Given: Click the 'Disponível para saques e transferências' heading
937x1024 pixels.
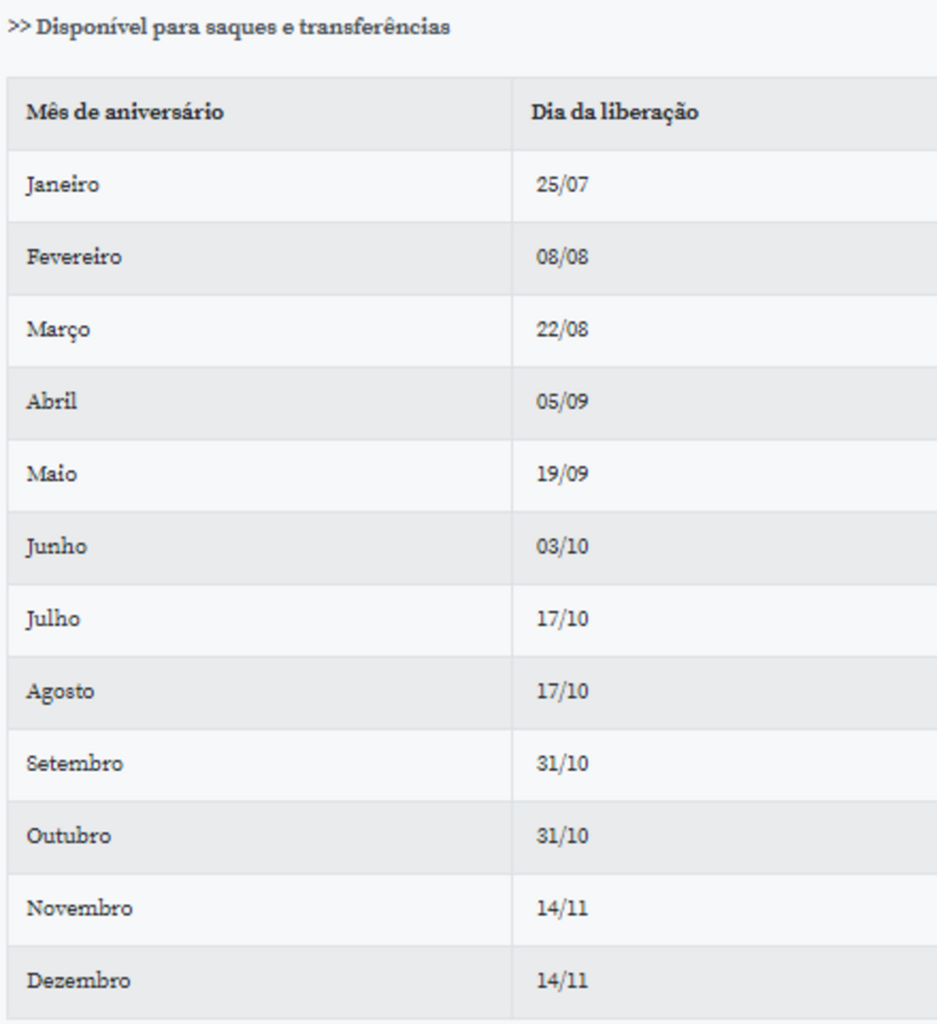Looking at the screenshot, I should pyautogui.click(x=229, y=27).
